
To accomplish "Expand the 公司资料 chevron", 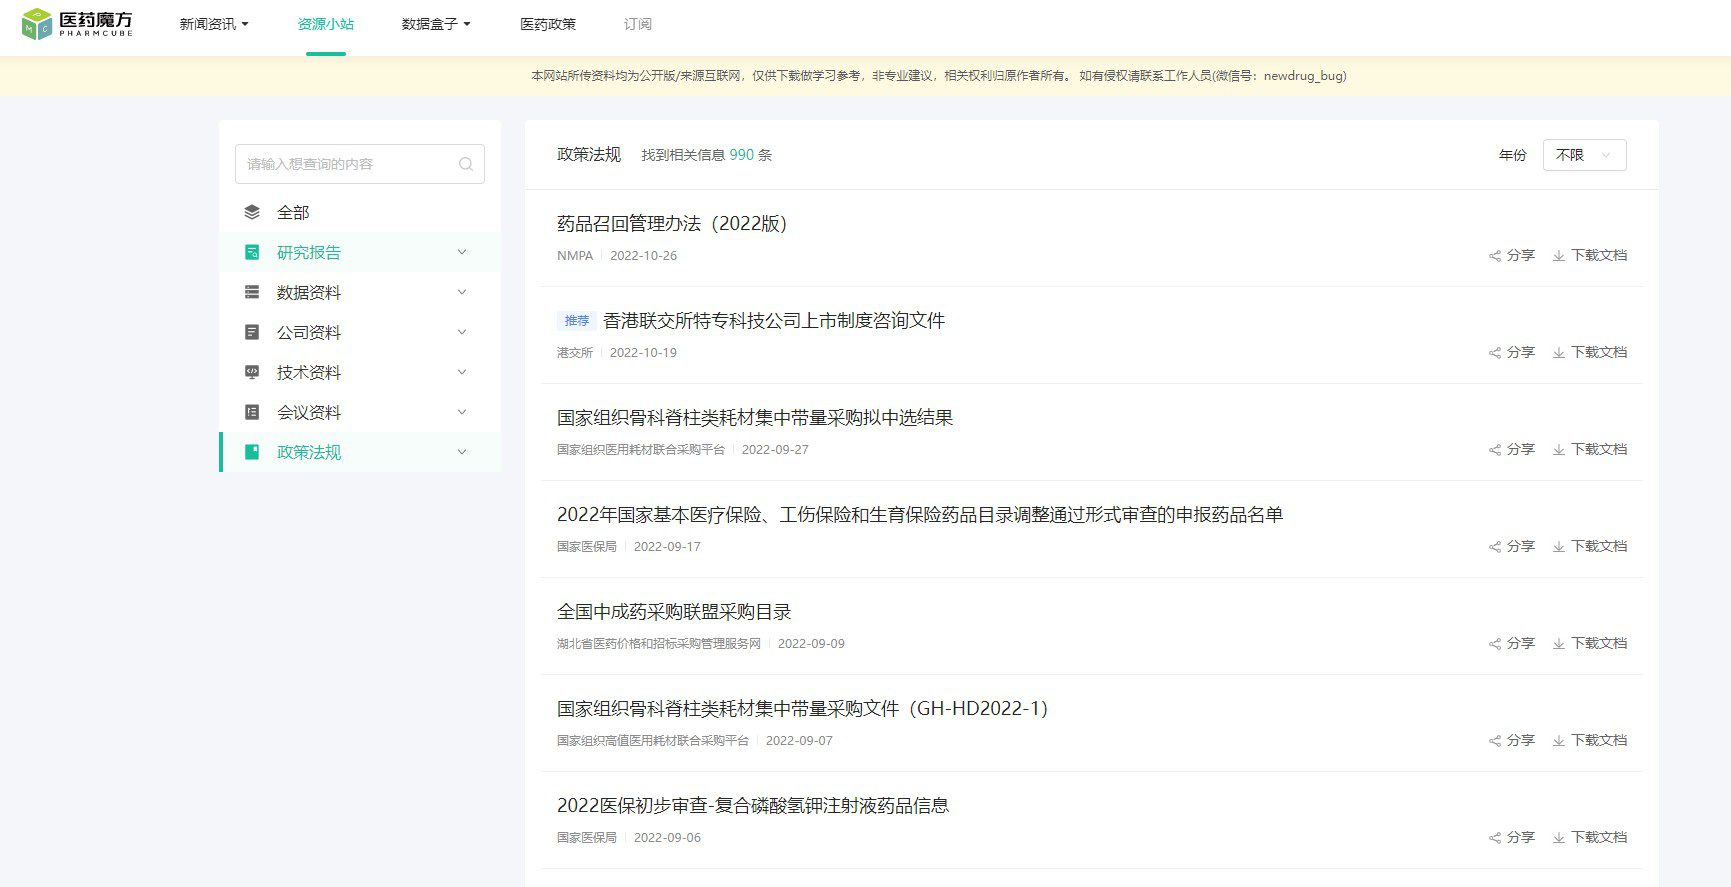I will [462, 332].
